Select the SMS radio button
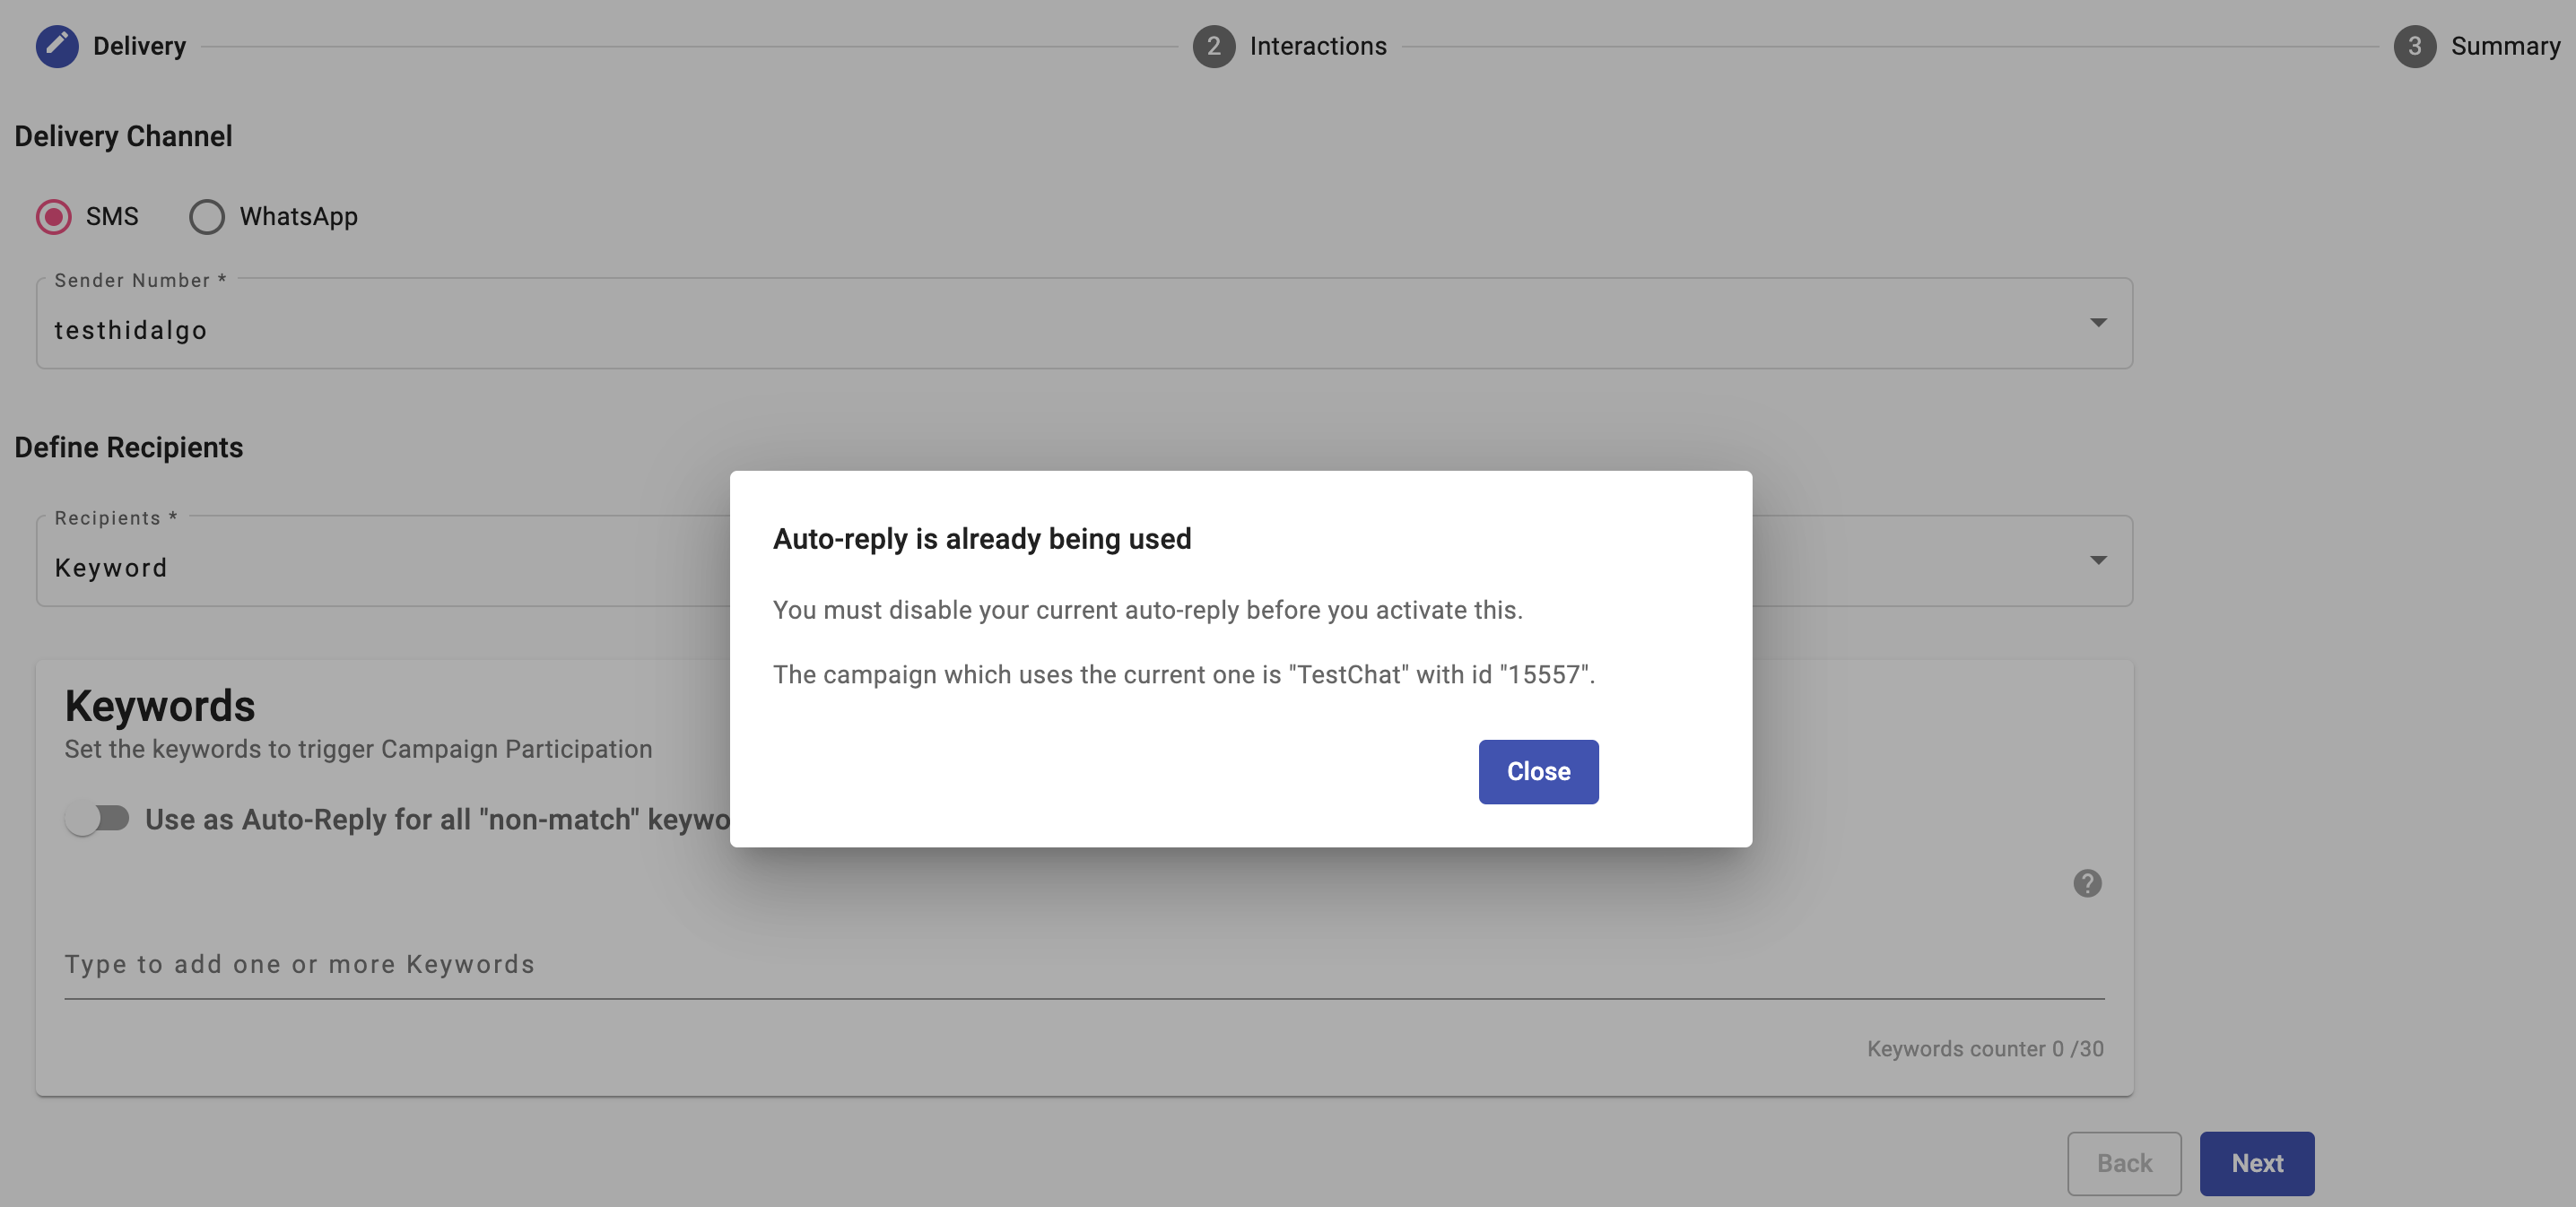This screenshot has height=1207, width=2576. (x=54, y=216)
